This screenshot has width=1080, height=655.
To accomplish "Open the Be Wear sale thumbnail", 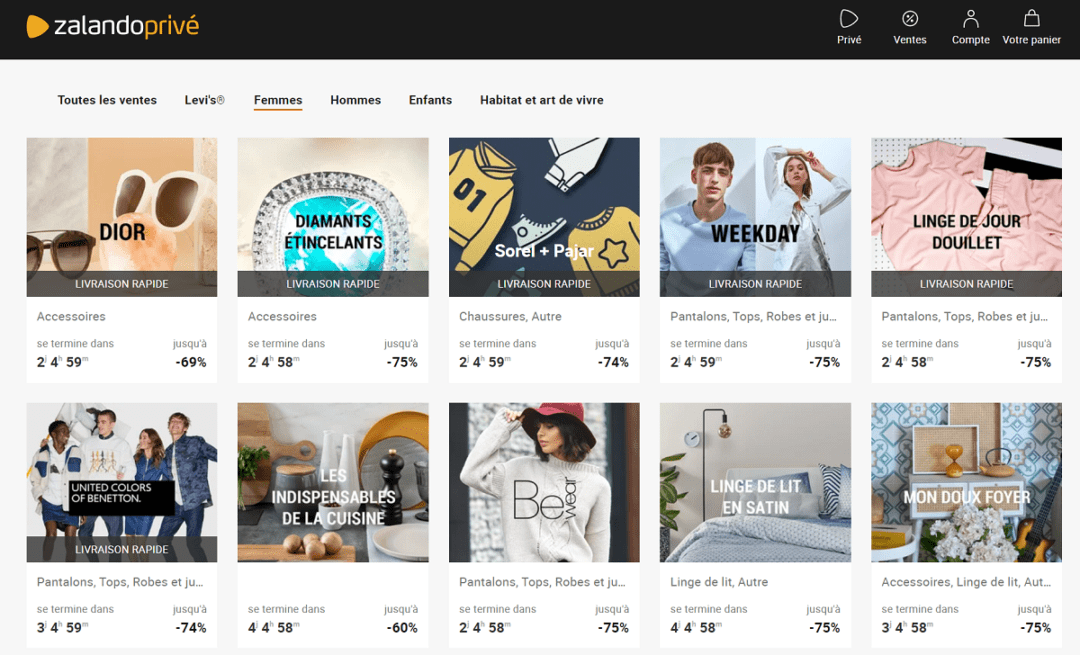I will pos(544,482).
